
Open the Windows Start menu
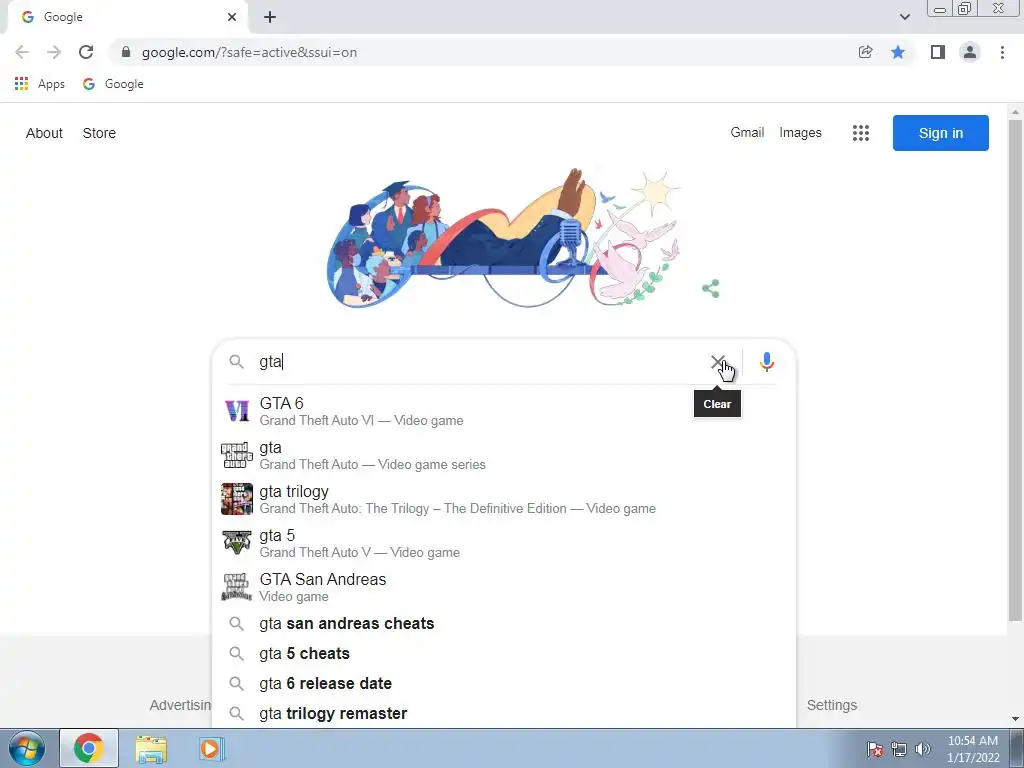click(x=26, y=748)
